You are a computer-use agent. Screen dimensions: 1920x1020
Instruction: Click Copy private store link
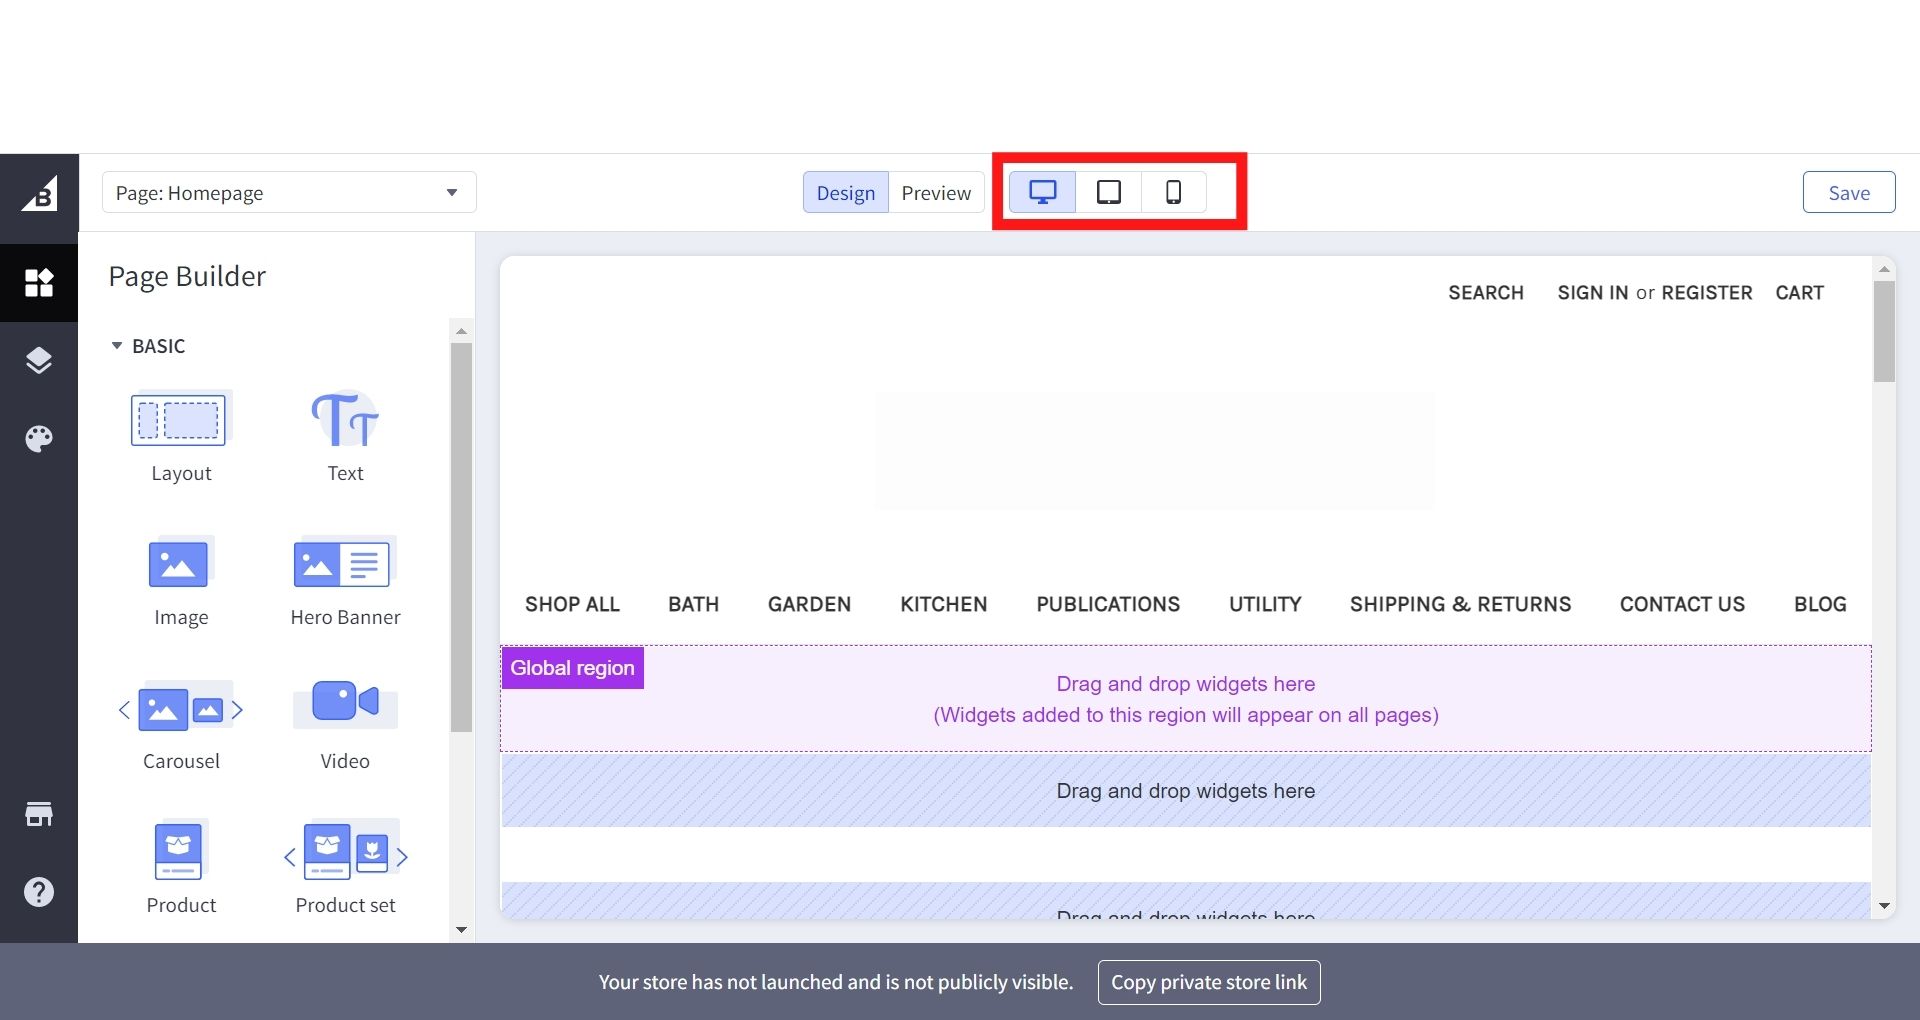[x=1208, y=982]
